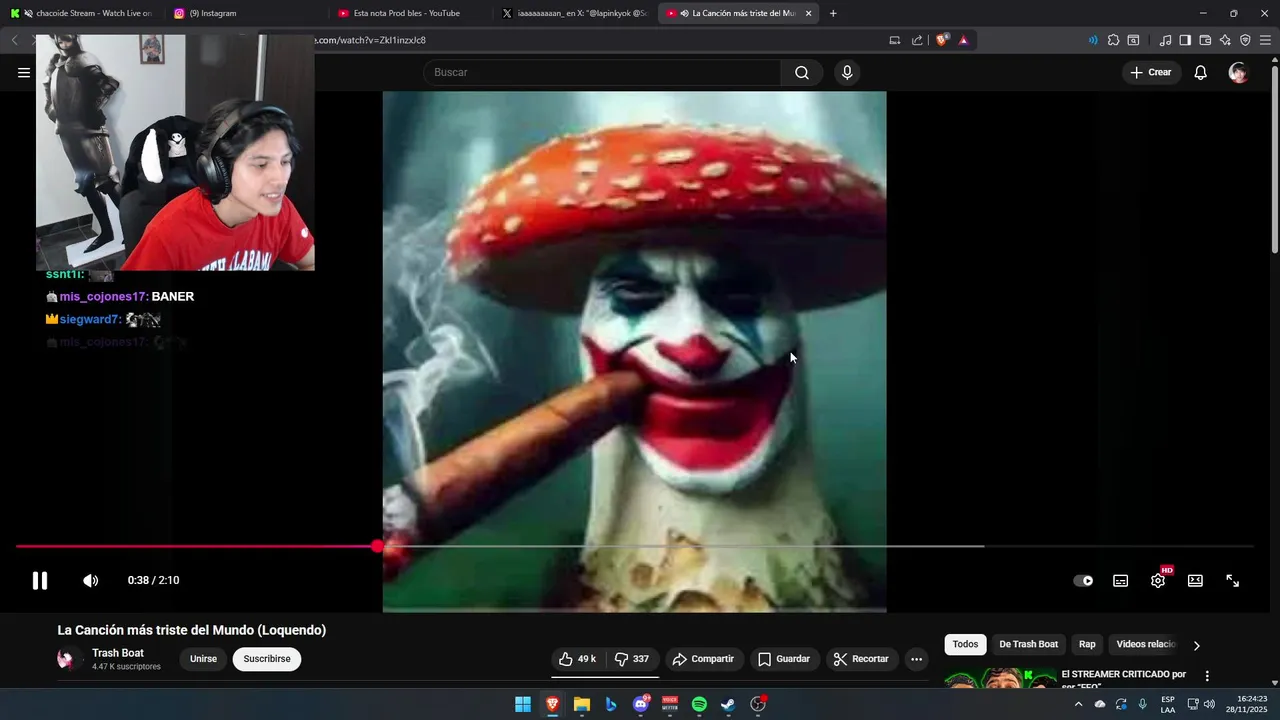Image resolution: width=1280 pixels, height=720 pixels.
Task: Switch to chacoide Stream browser tab
Action: [82, 13]
